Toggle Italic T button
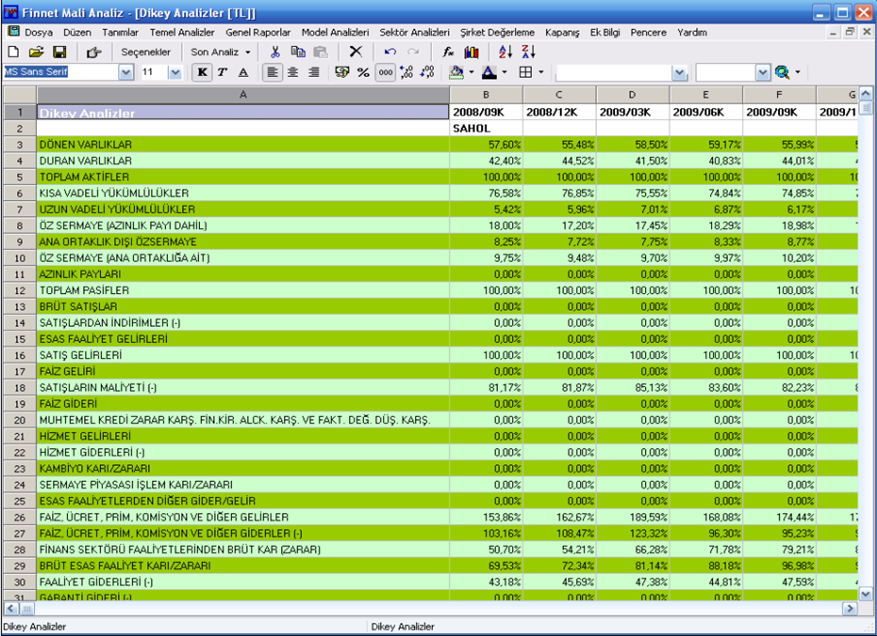The height and width of the screenshot is (636, 877). (x=222, y=72)
